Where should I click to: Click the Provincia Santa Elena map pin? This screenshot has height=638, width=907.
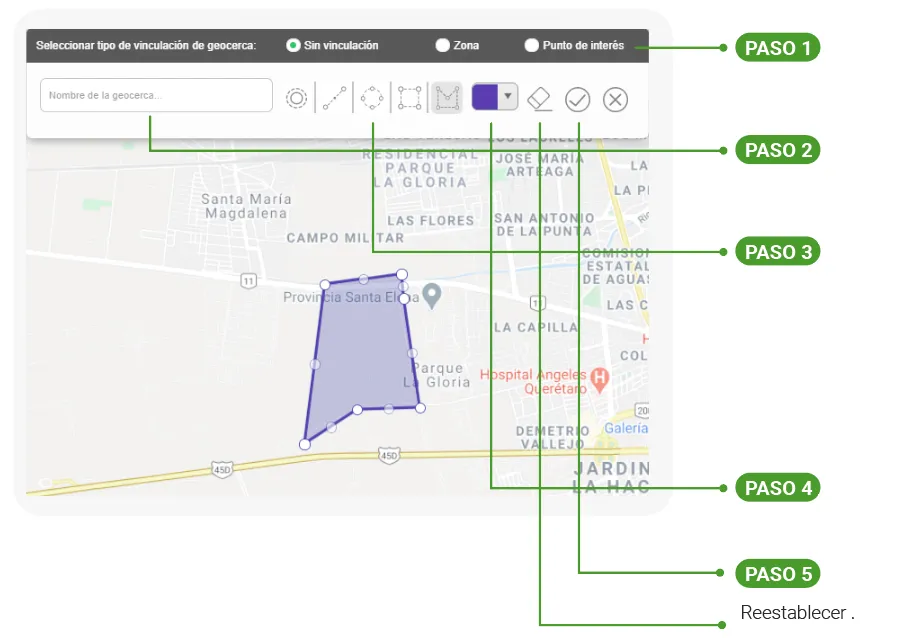(x=432, y=296)
